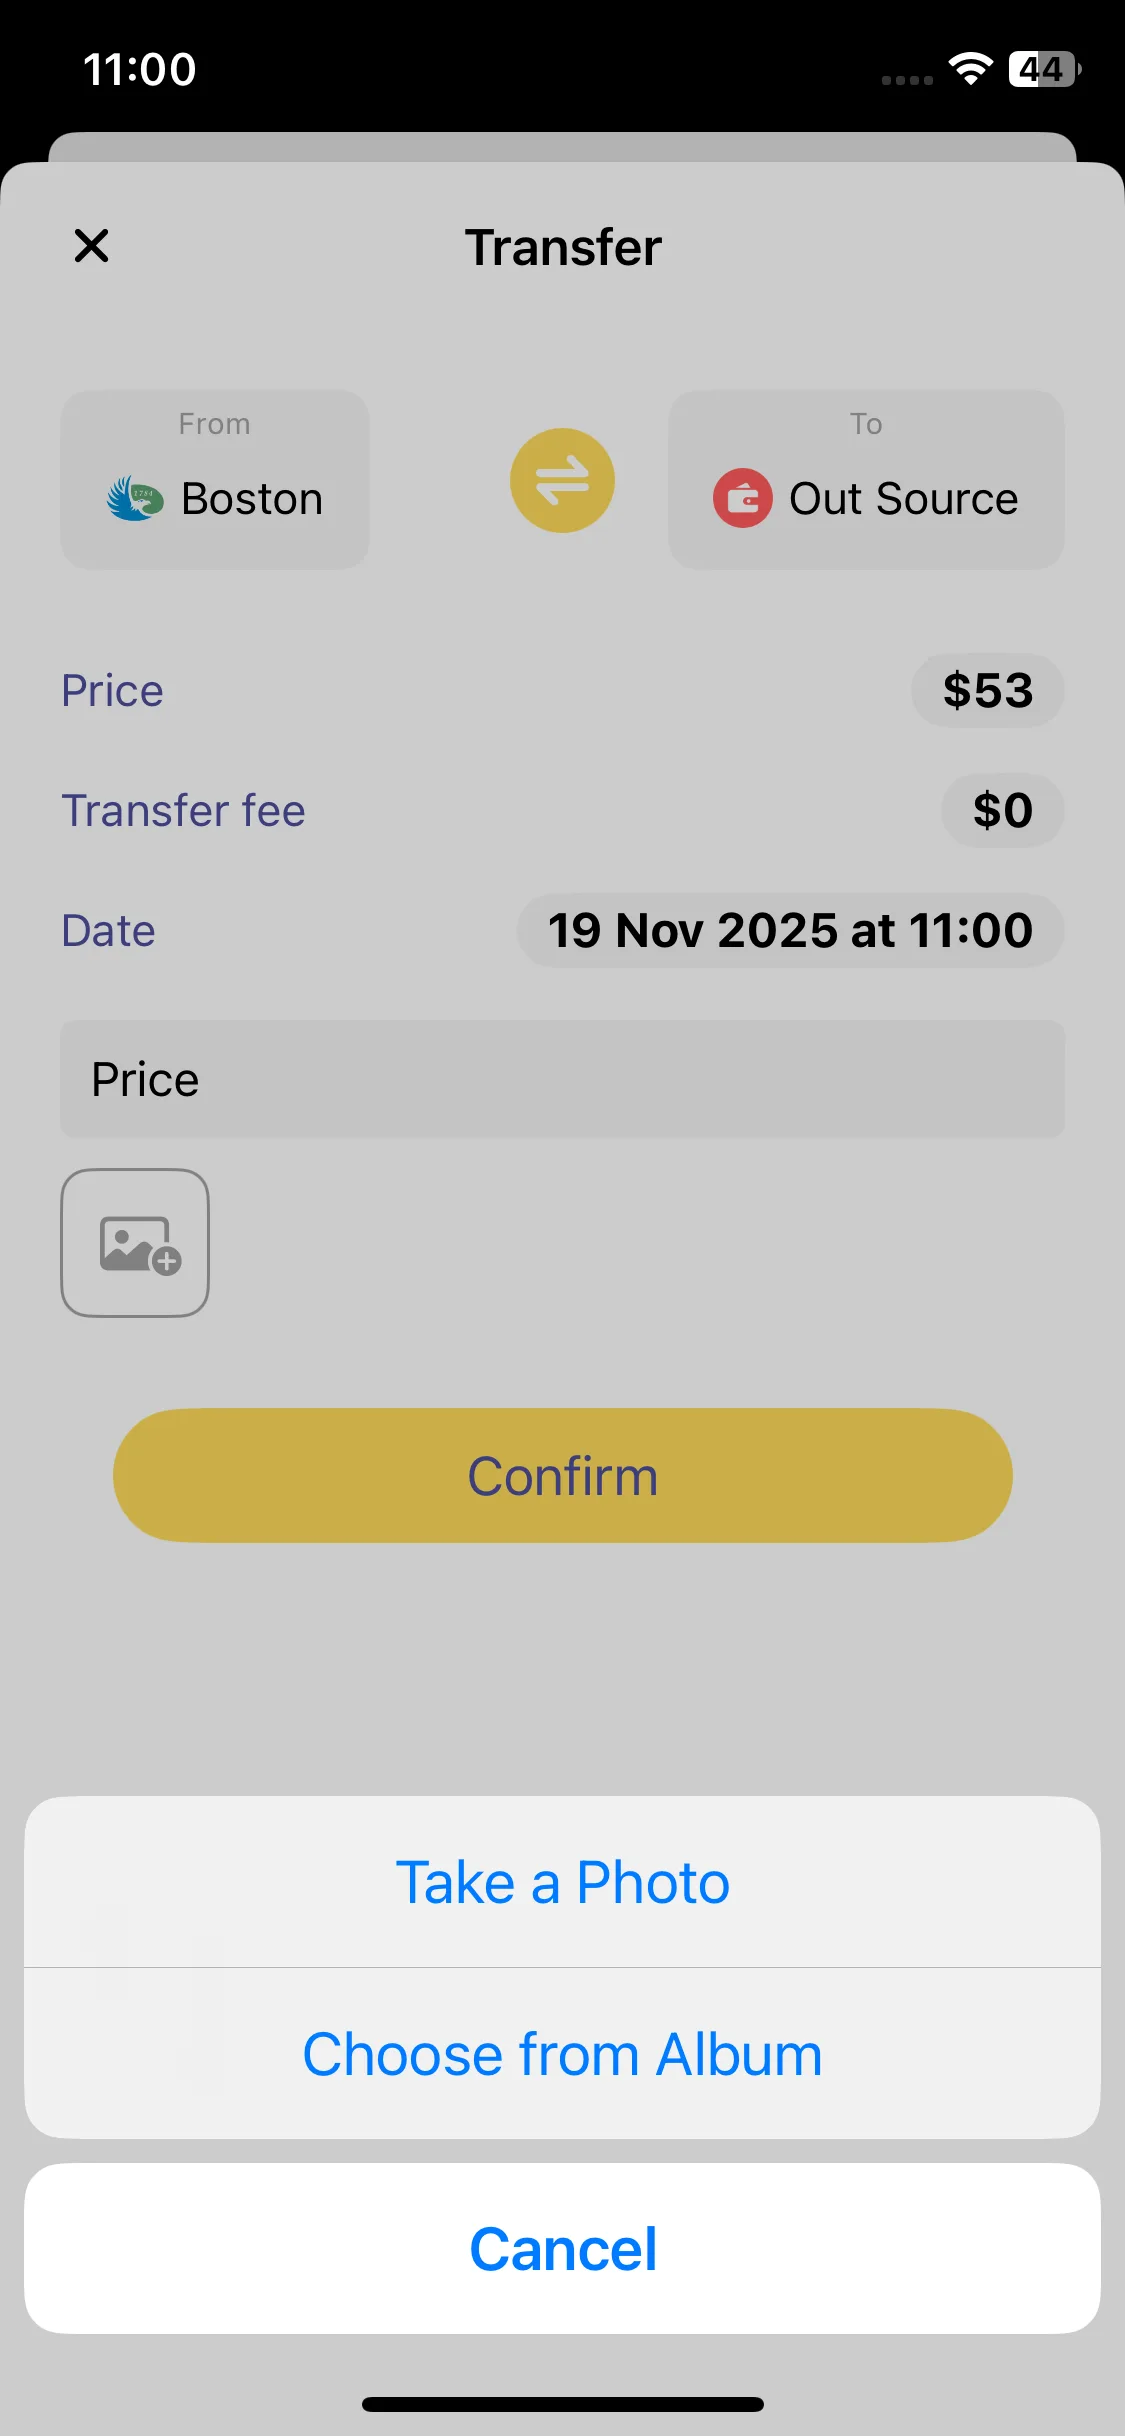The height and width of the screenshot is (2436, 1125).
Task: Tap the battery indicator icon
Action: click(1043, 69)
